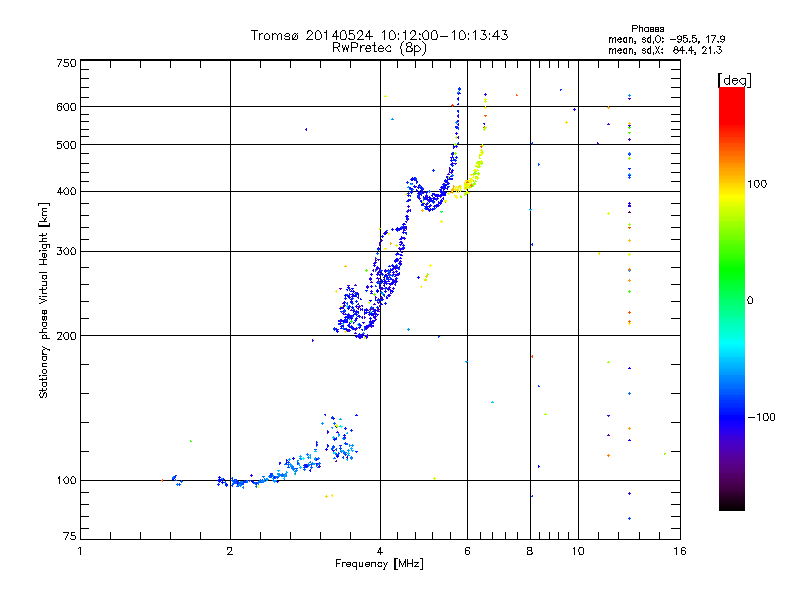The height and width of the screenshot is (600, 800).
Task: Click x-axis tick label "6"
Action: [x=467, y=551]
